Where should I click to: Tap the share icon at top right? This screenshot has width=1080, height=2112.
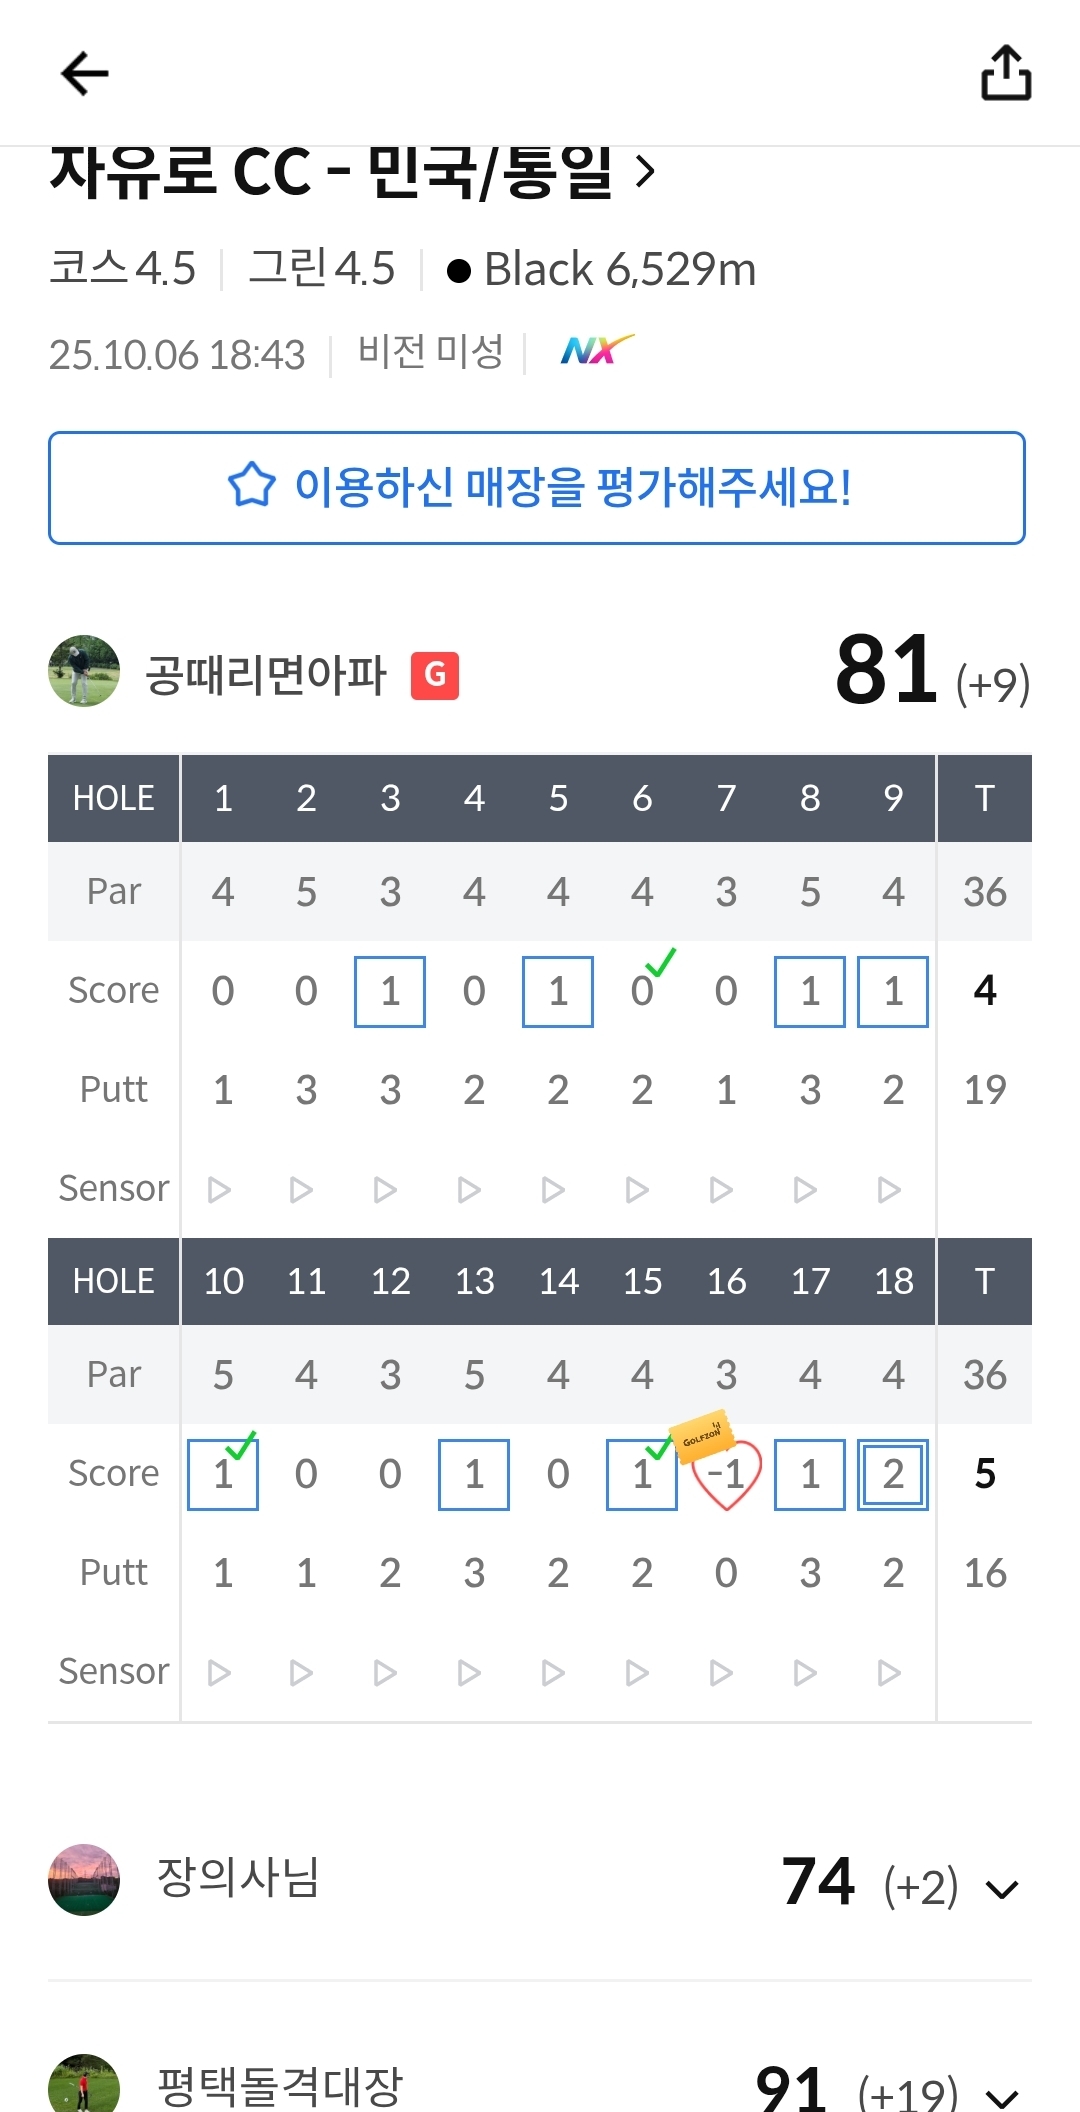click(1005, 73)
